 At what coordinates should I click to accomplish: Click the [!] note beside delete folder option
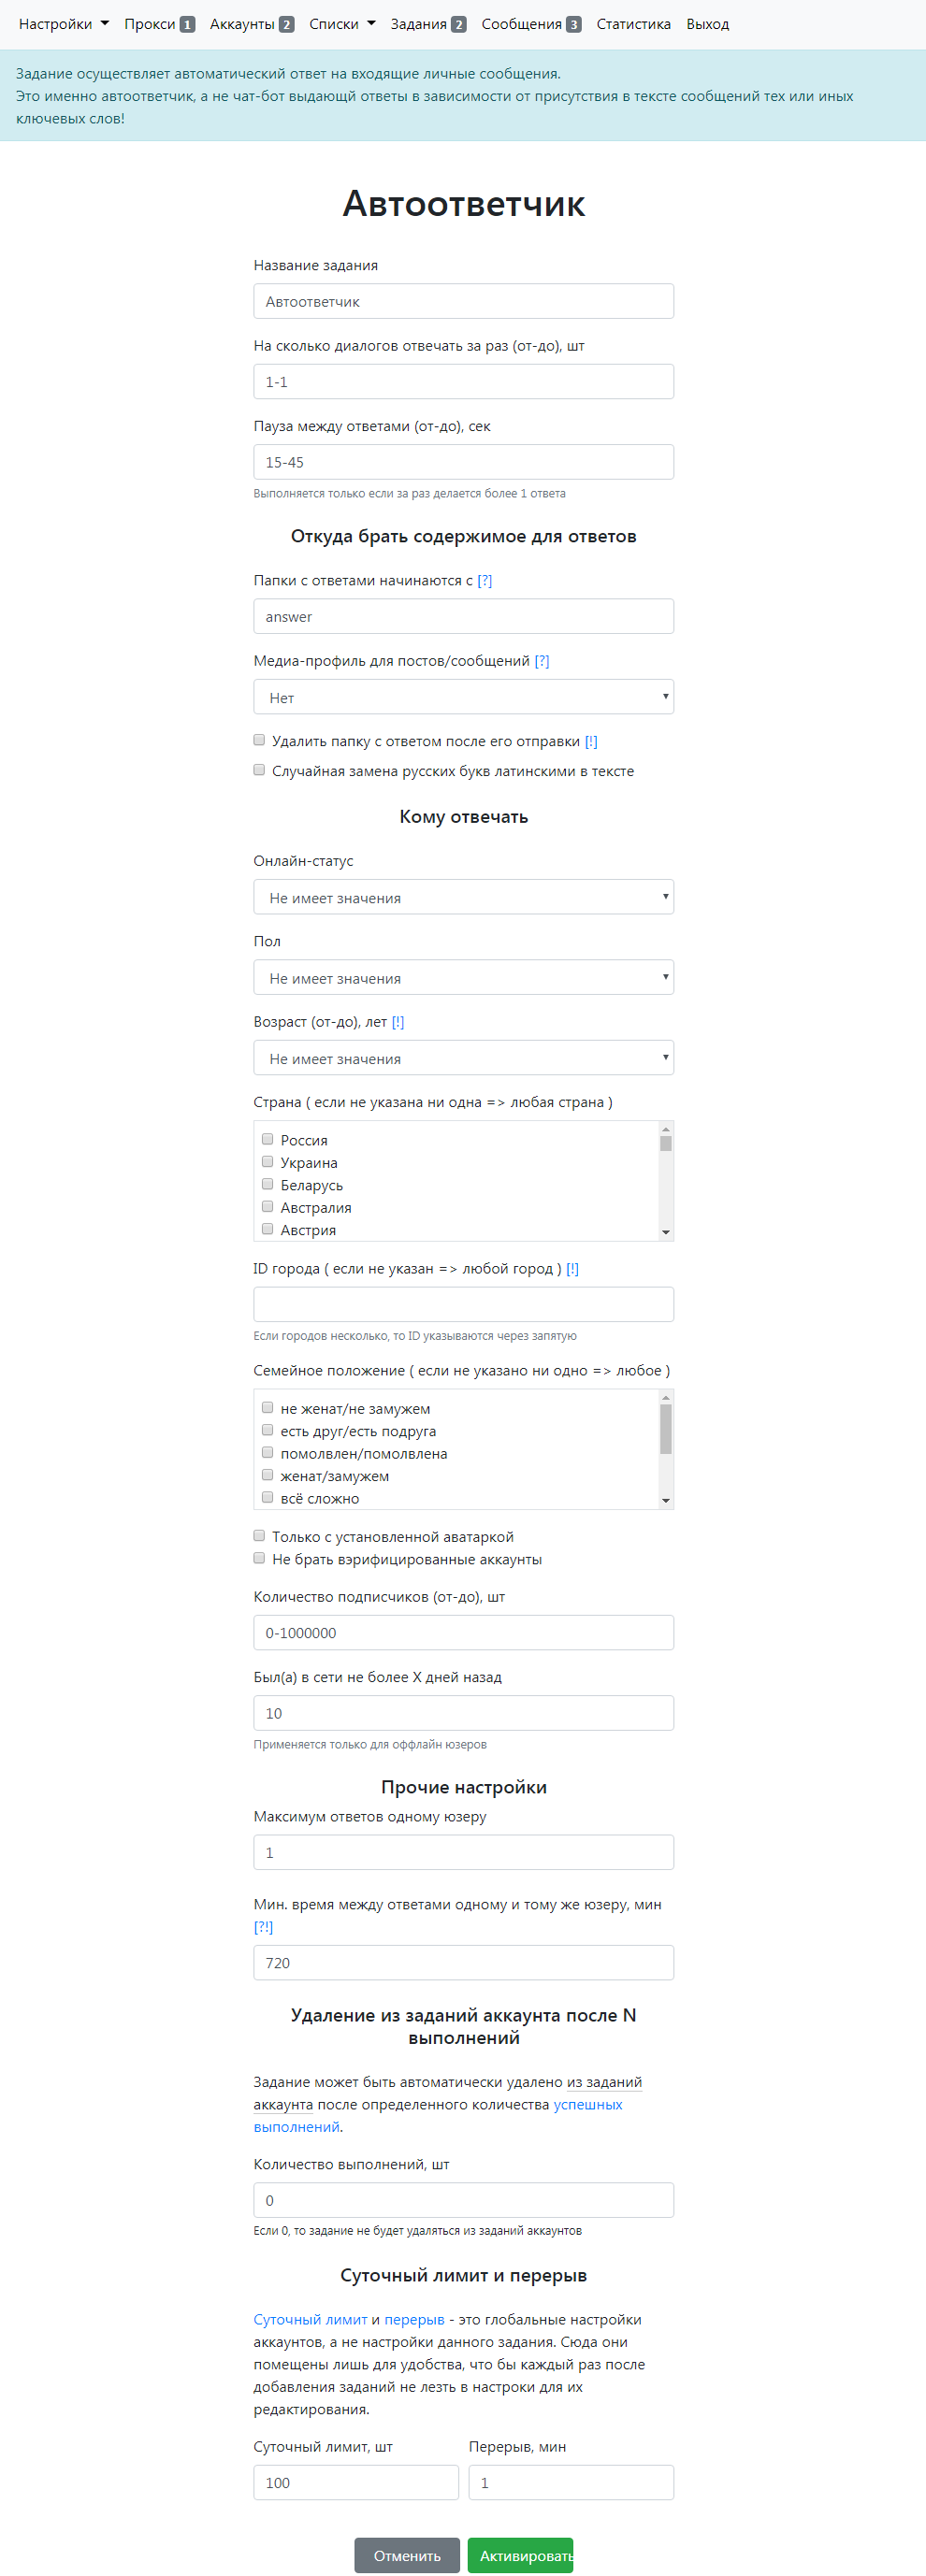591,741
